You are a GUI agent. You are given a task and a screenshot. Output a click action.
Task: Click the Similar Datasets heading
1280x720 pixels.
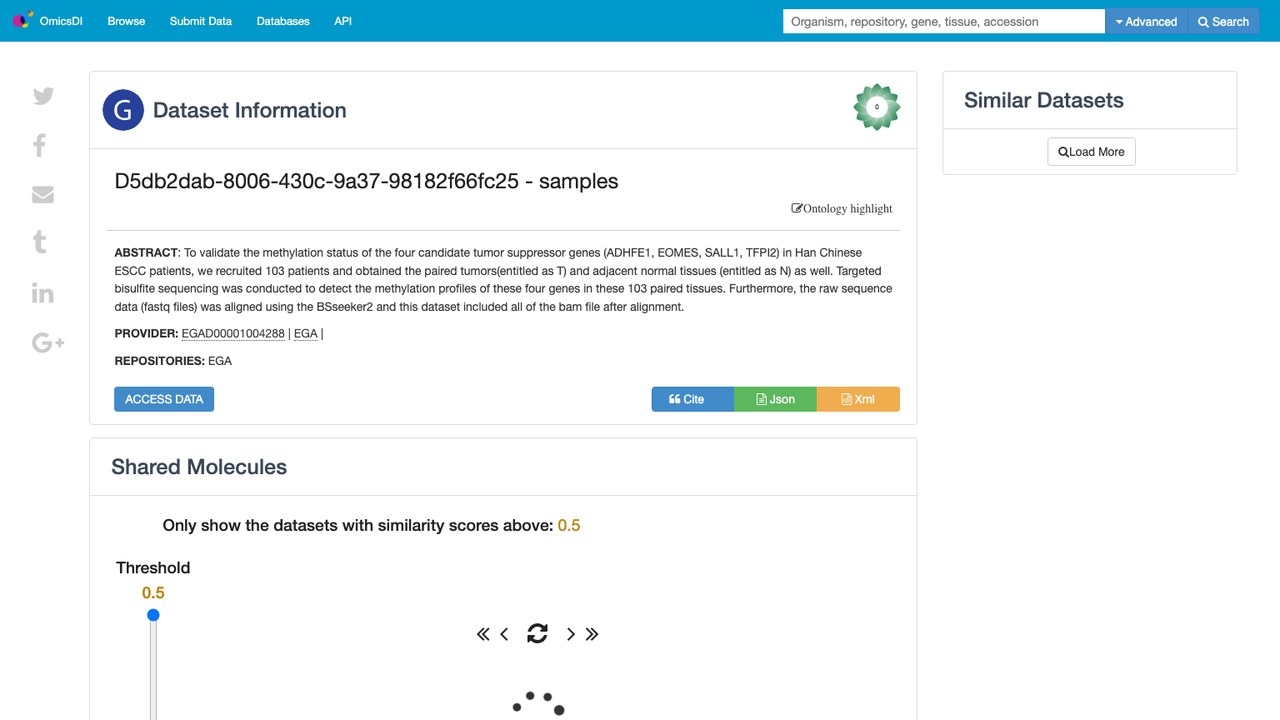coord(1043,100)
